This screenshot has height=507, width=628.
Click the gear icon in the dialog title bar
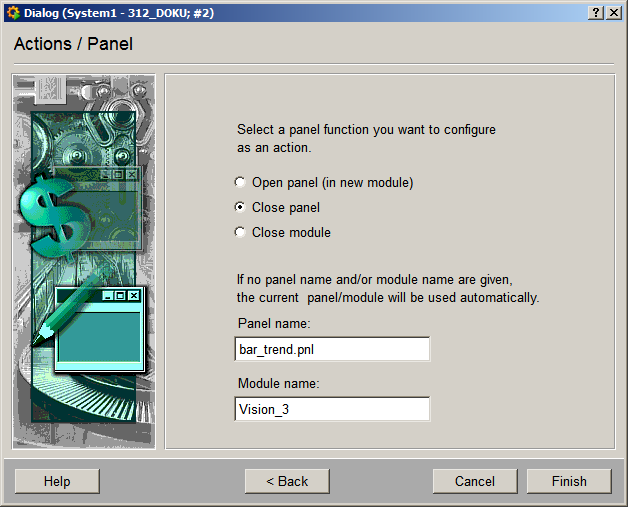pos(12,12)
